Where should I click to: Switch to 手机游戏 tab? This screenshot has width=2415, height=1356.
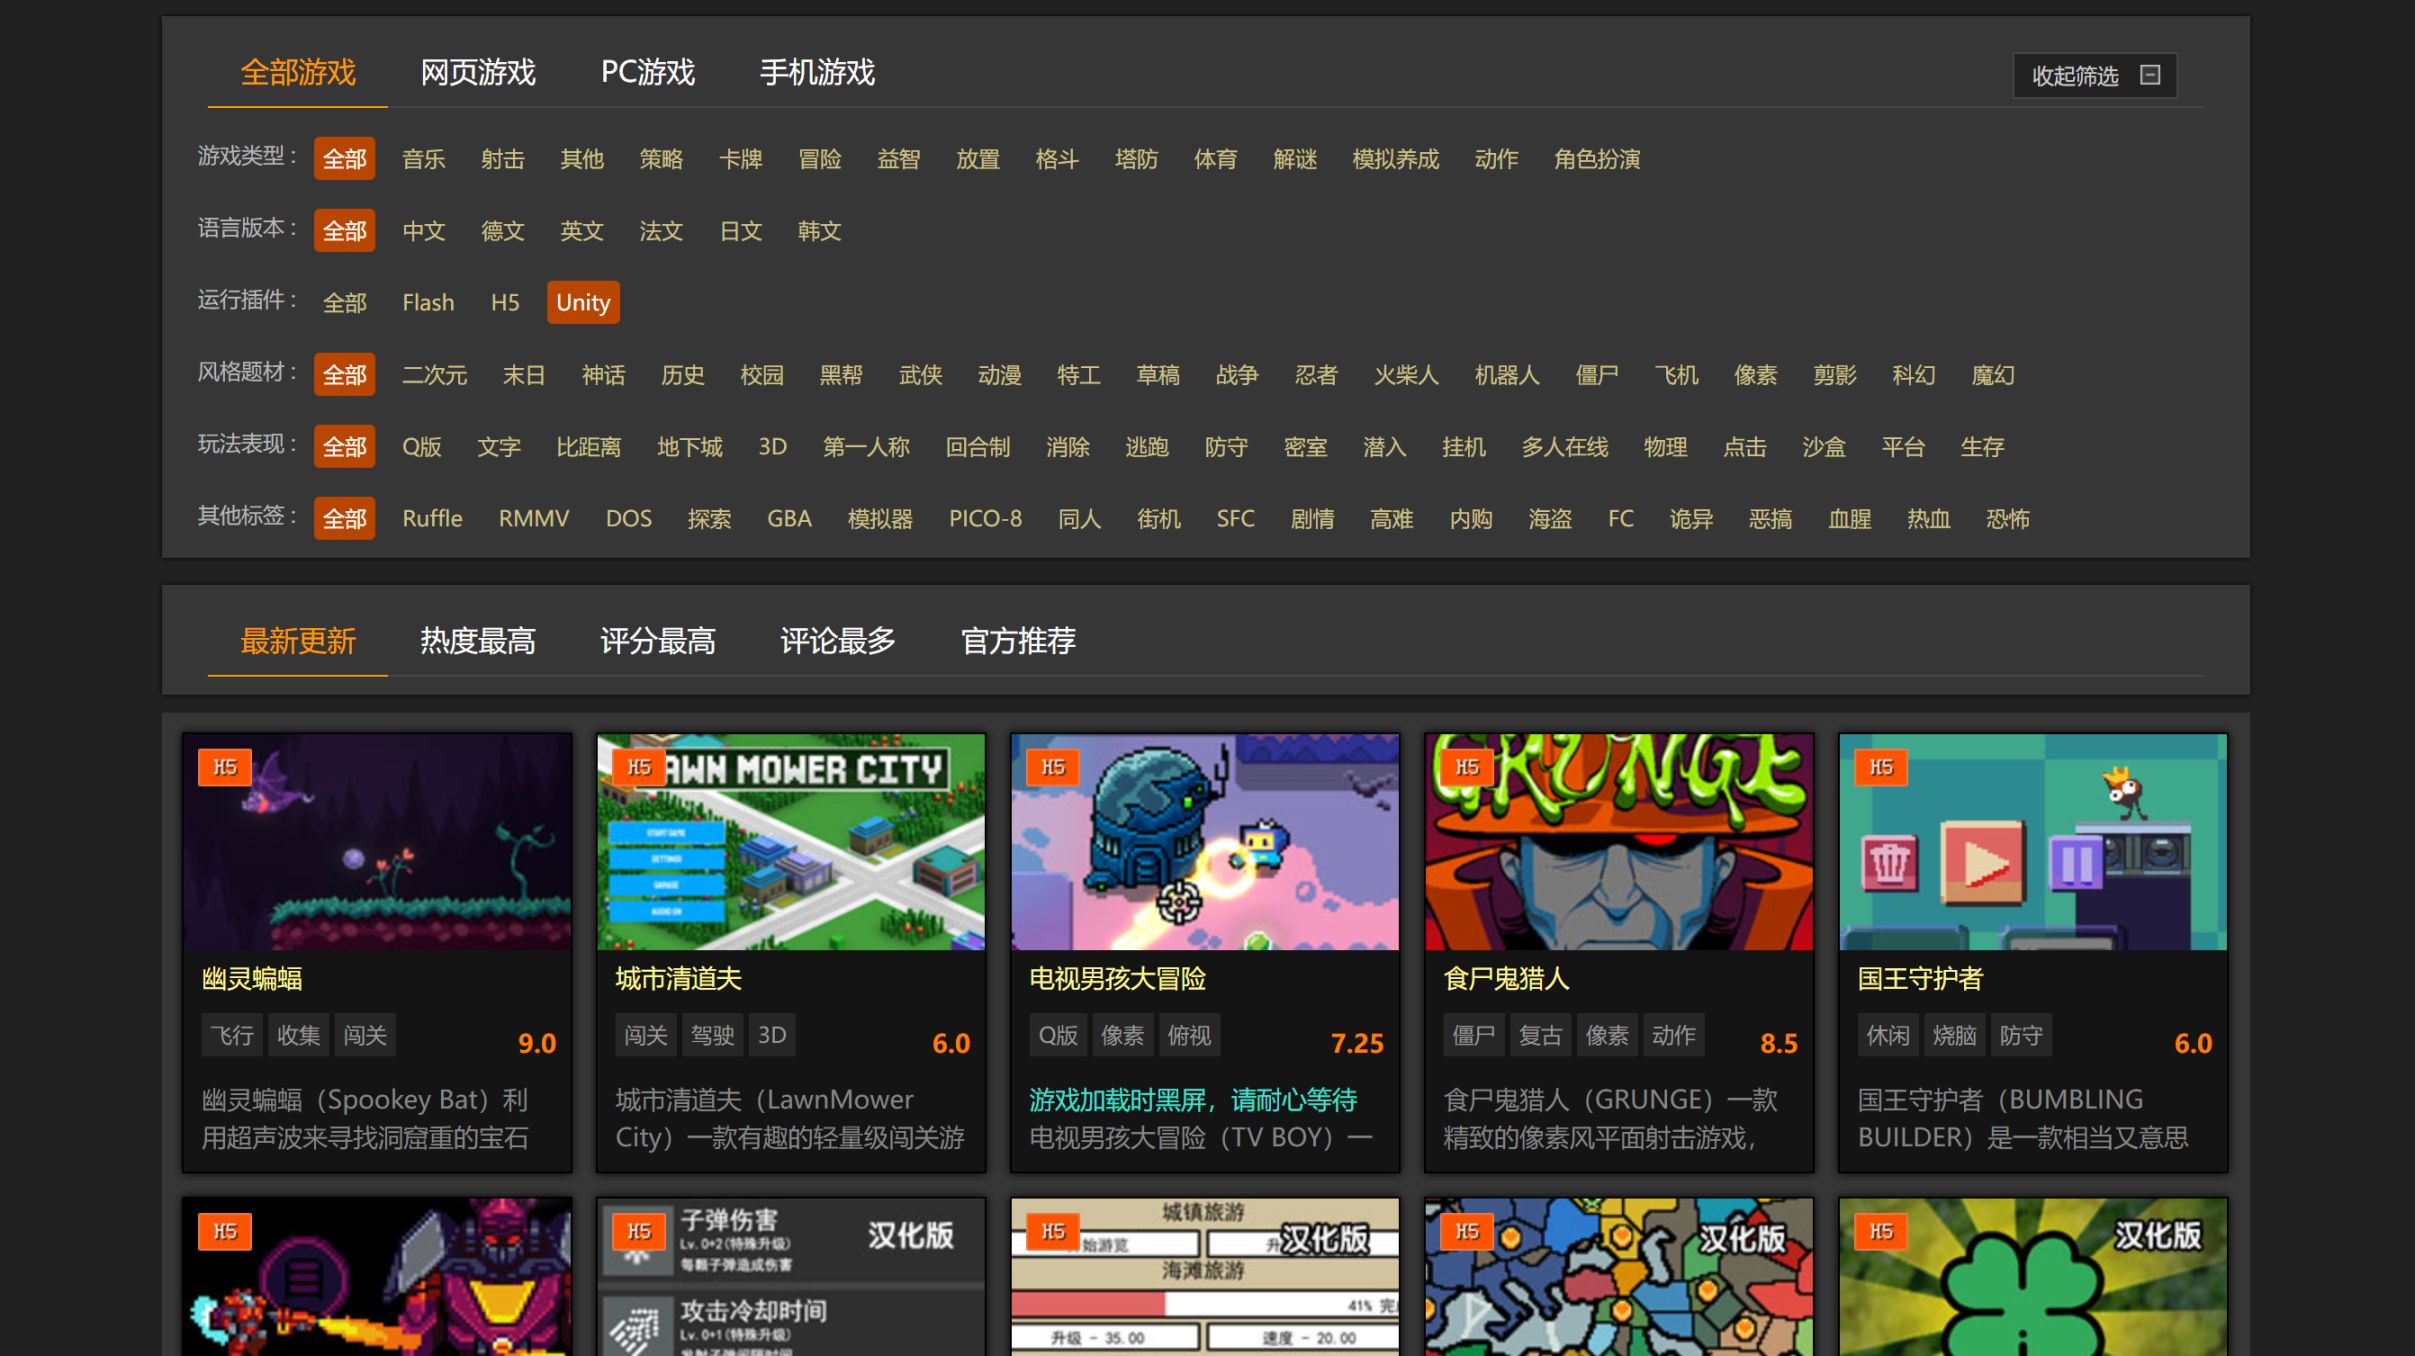(x=817, y=73)
